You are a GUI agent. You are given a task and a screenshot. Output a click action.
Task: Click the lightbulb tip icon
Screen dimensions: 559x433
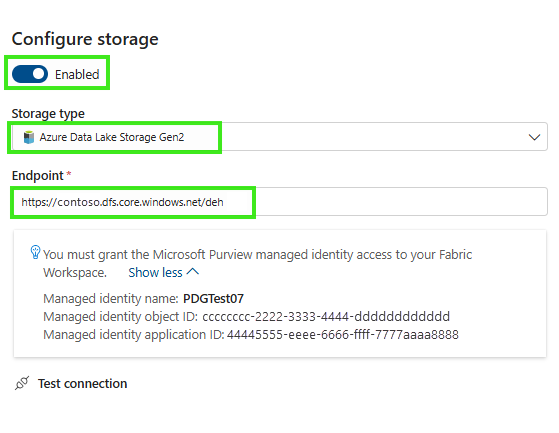pyautogui.click(x=35, y=252)
